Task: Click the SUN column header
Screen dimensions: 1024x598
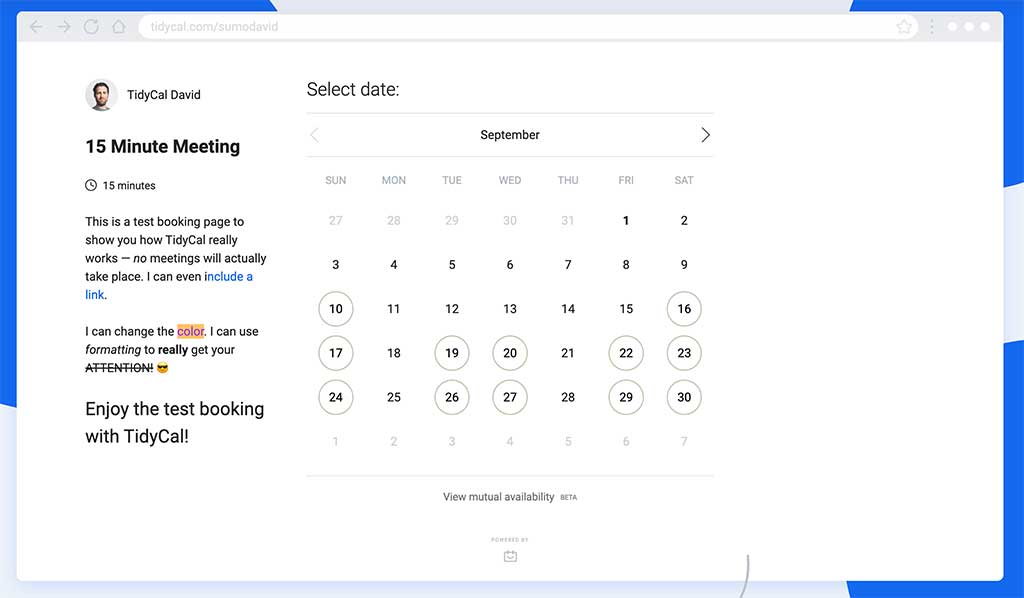Action: (x=336, y=180)
